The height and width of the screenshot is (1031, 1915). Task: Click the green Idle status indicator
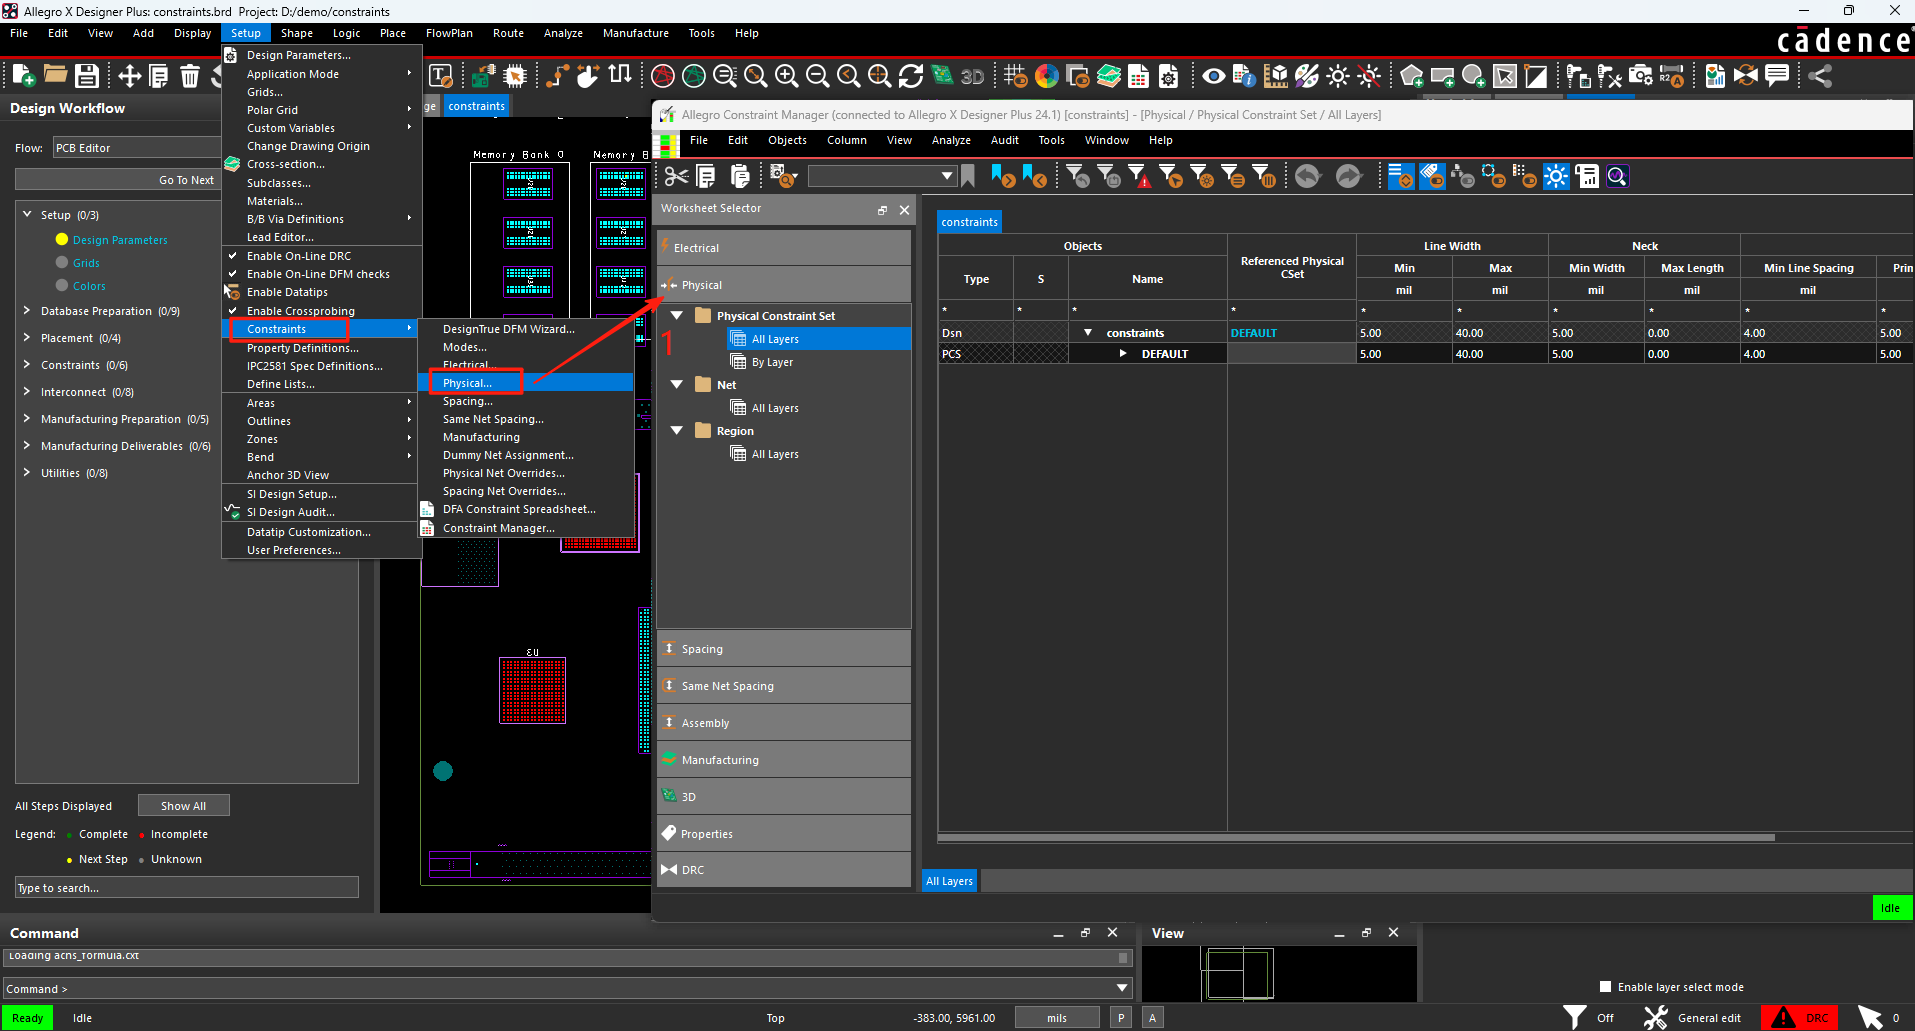click(x=1892, y=908)
